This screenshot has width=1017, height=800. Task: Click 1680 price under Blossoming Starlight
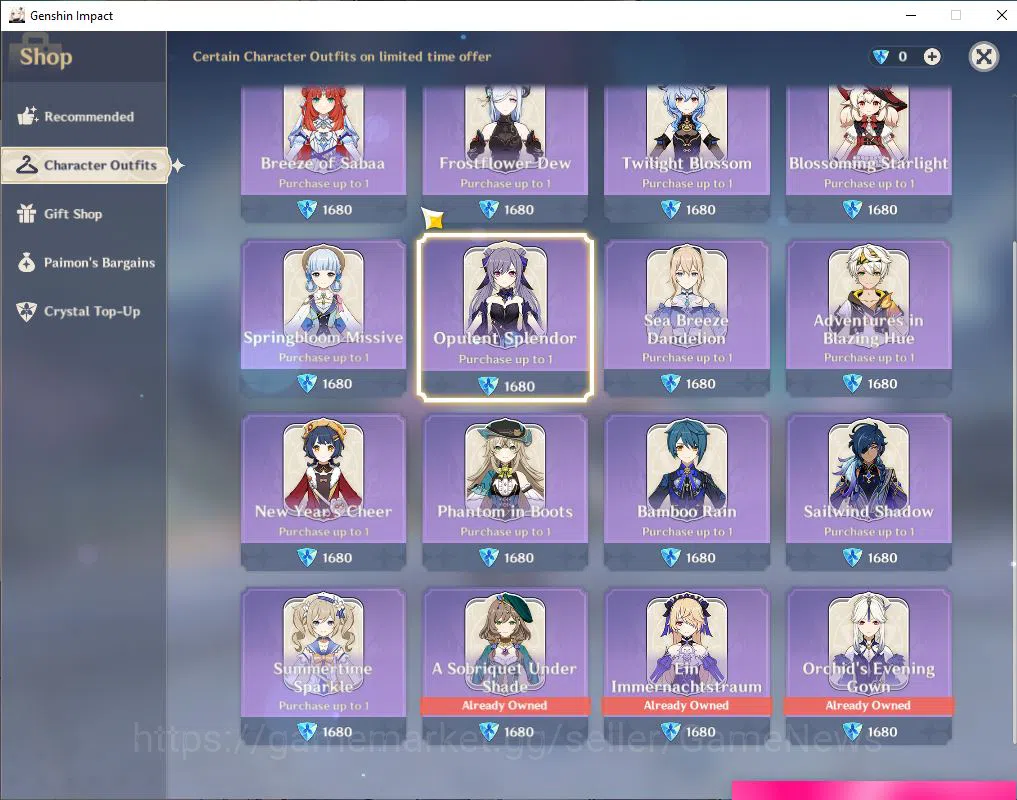click(x=882, y=210)
